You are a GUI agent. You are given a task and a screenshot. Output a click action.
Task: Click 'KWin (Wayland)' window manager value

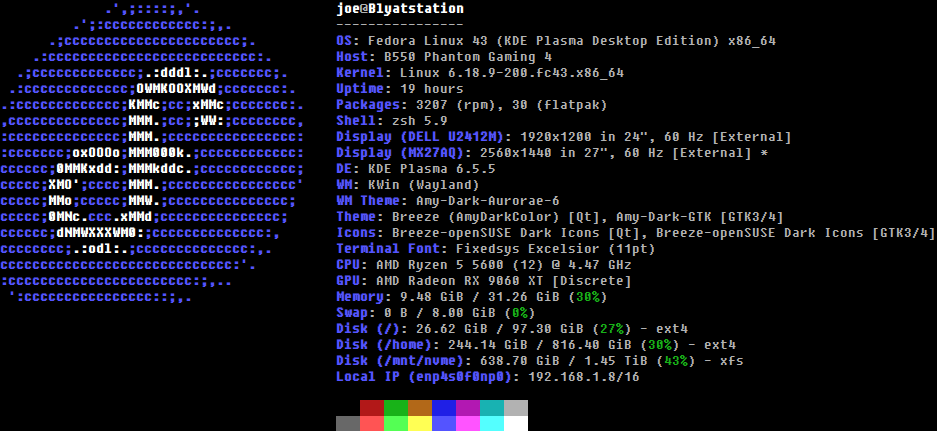(424, 185)
